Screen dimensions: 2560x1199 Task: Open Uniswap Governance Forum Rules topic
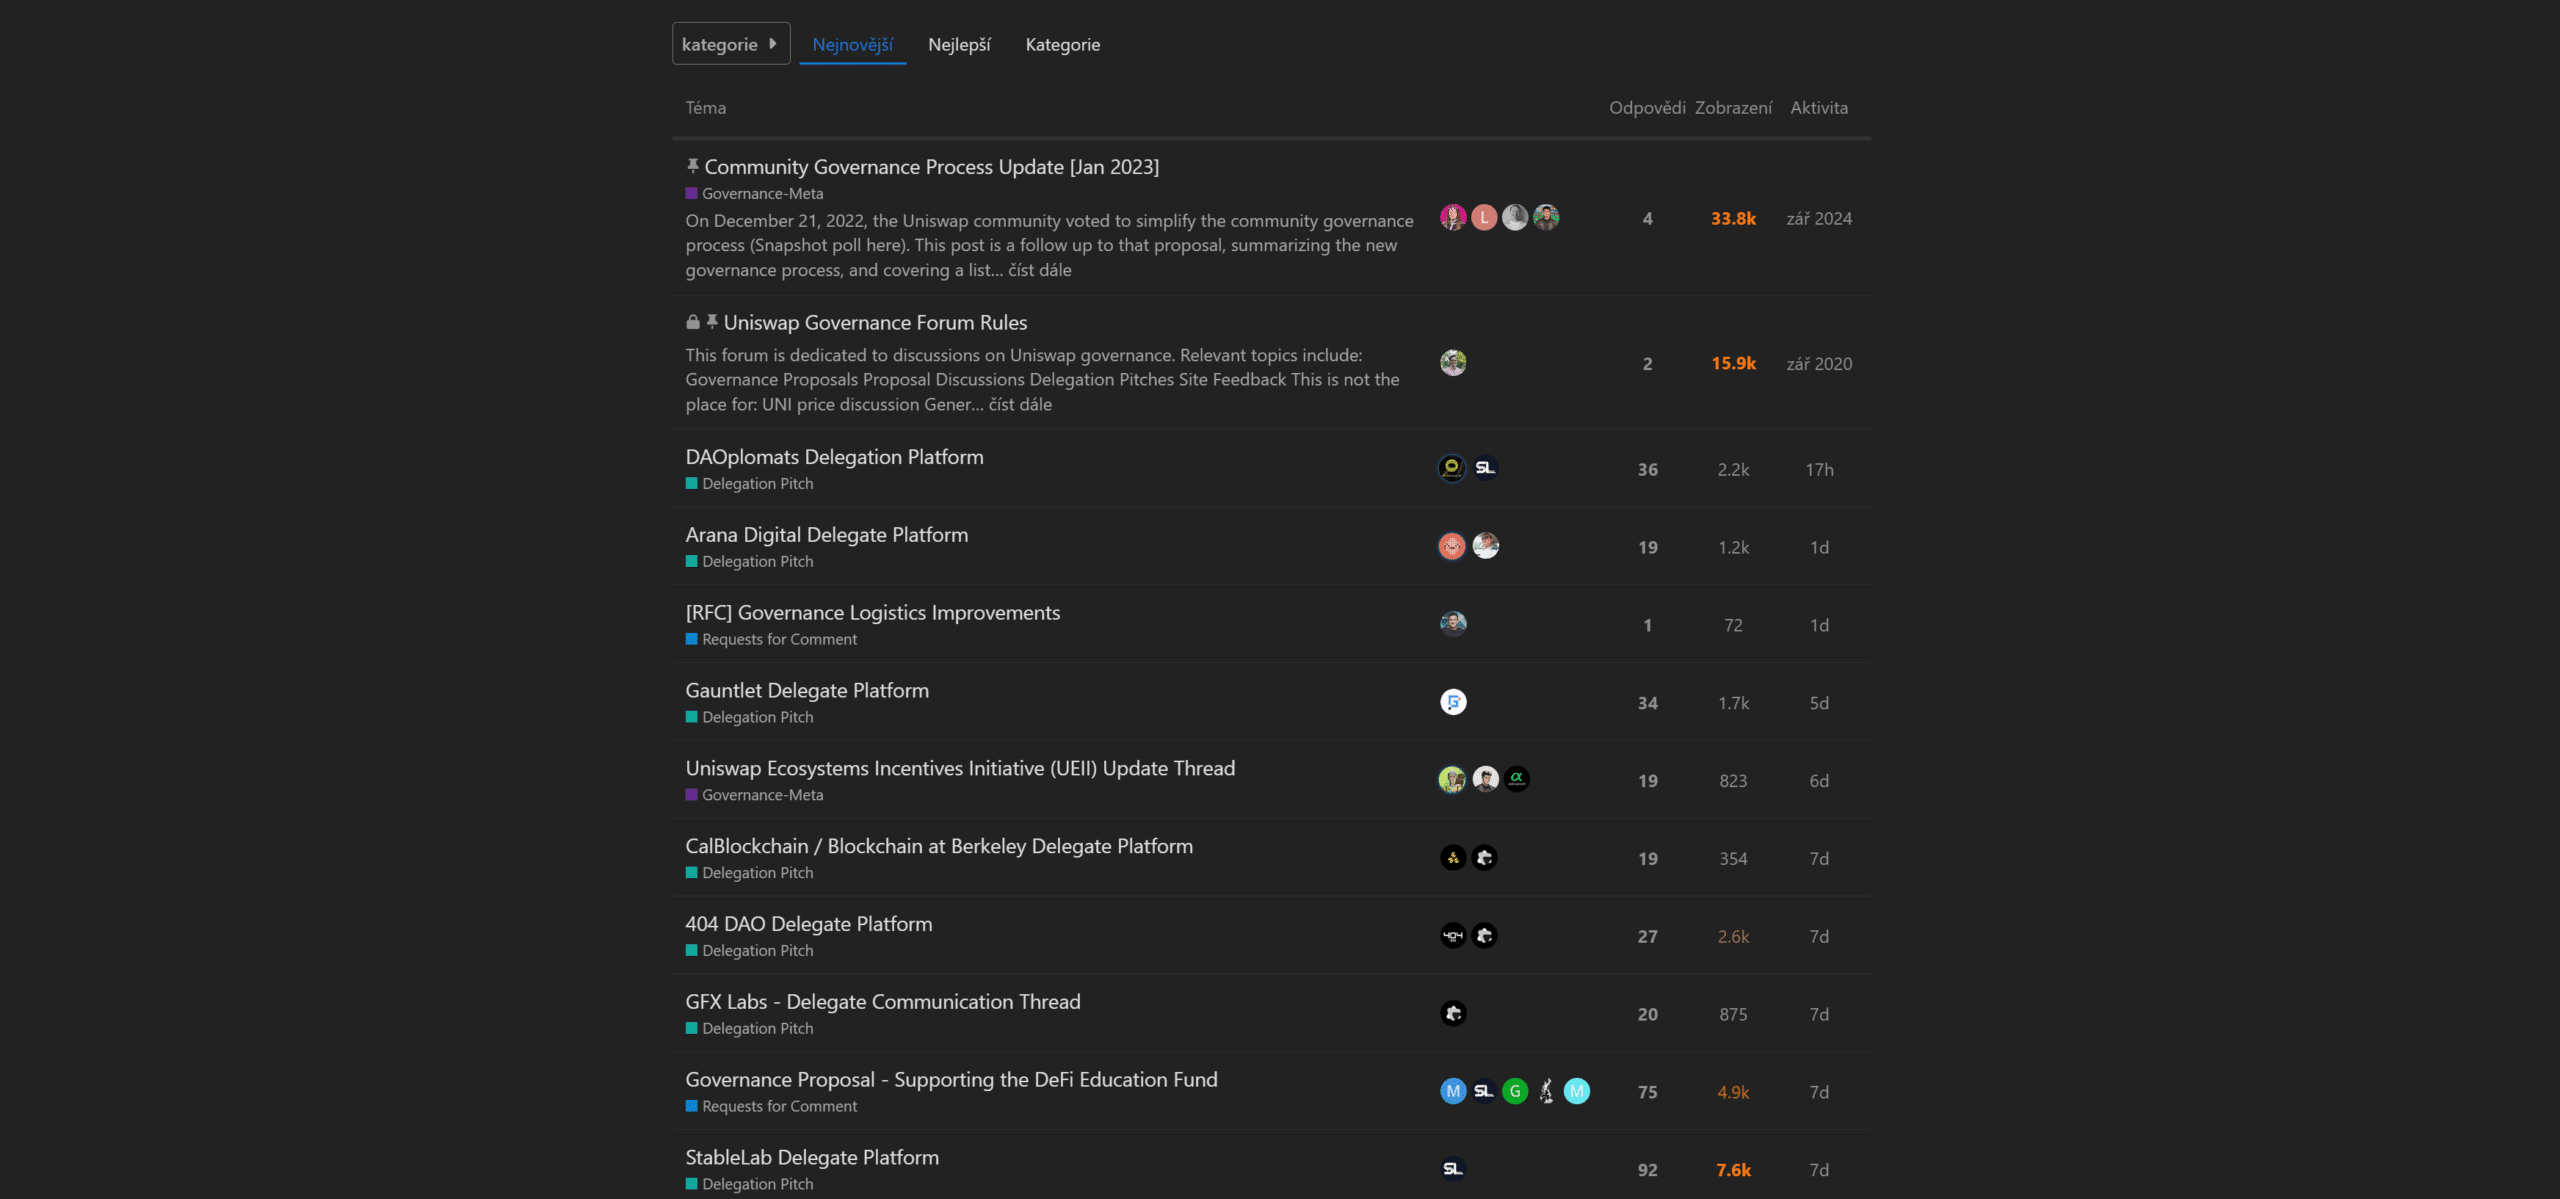click(x=876, y=323)
